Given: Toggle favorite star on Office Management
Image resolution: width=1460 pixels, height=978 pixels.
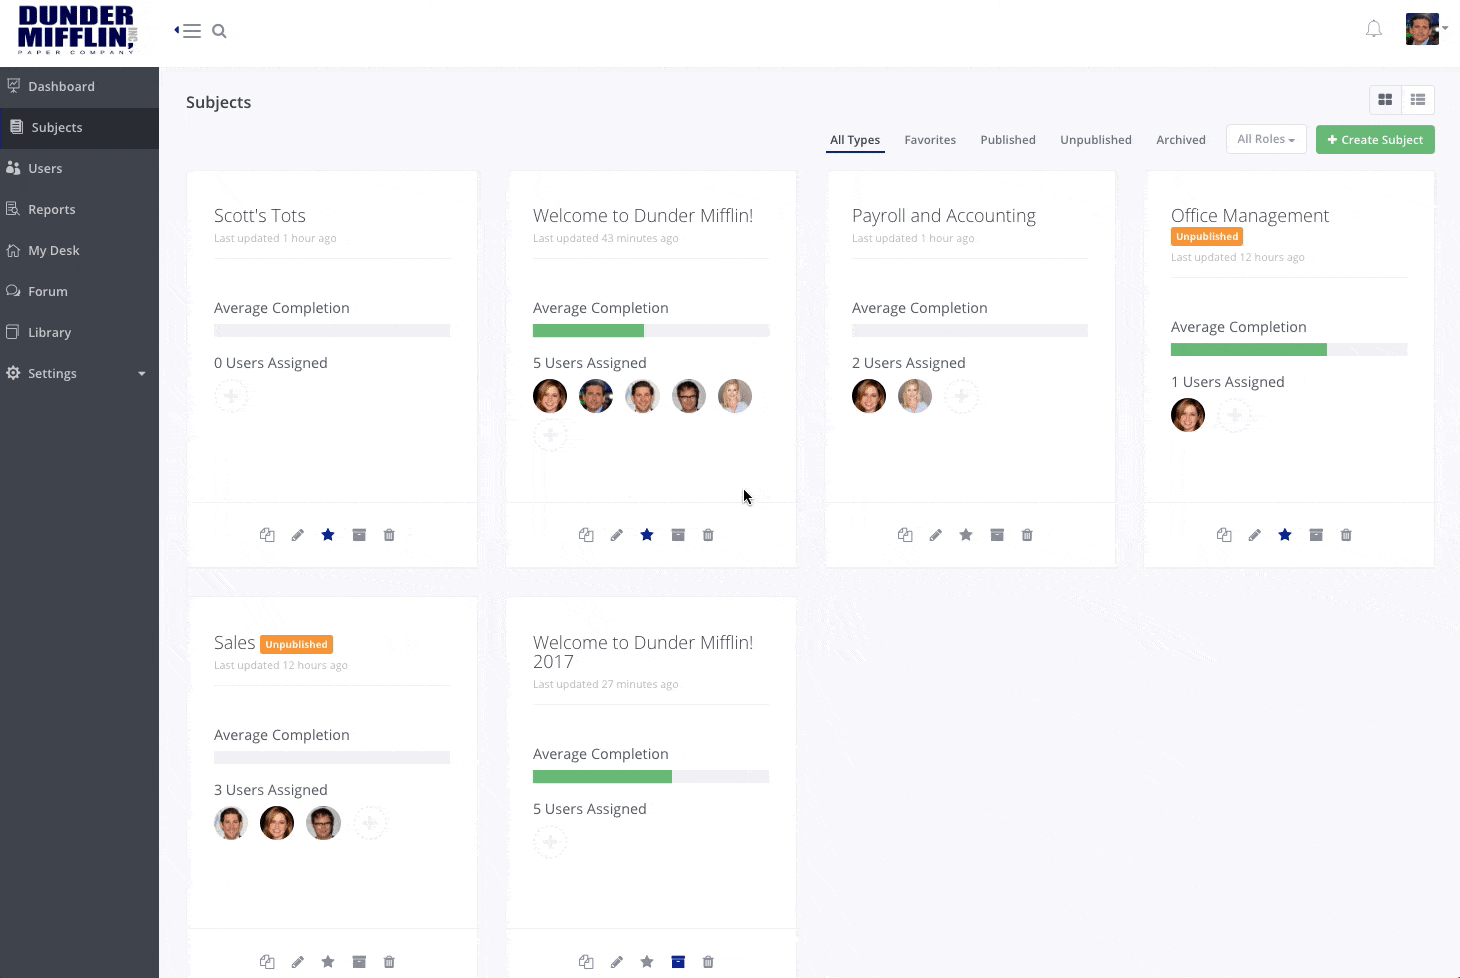Looking at the screenshot, I should [1285, 535].
